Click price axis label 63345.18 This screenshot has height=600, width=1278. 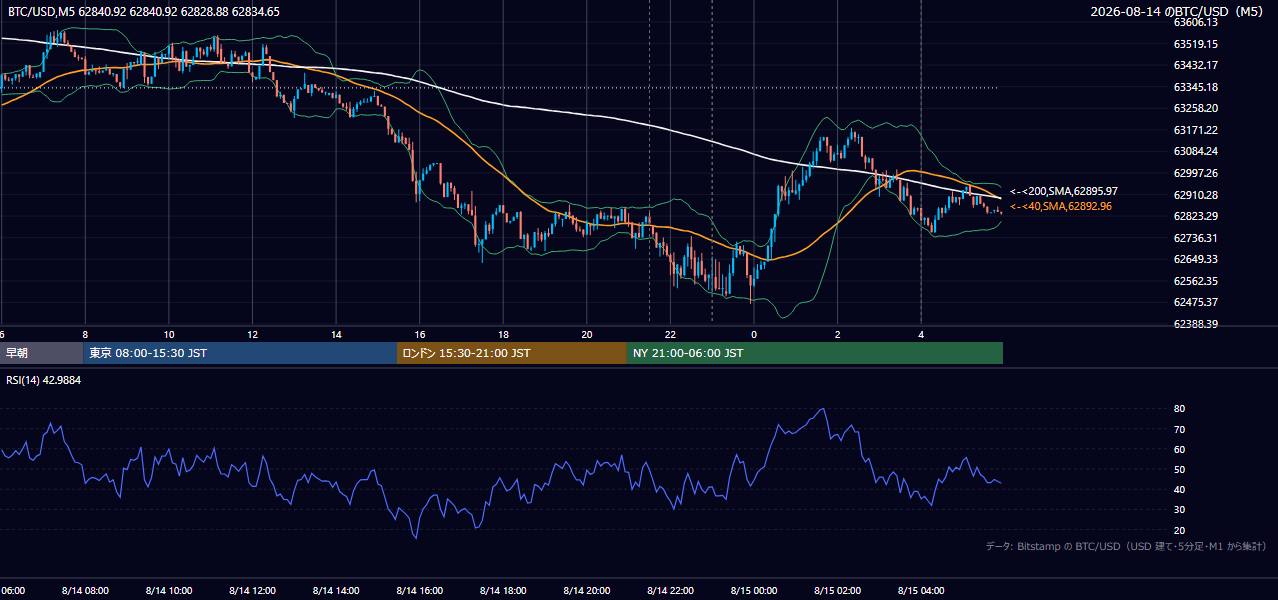[1195, 87]
